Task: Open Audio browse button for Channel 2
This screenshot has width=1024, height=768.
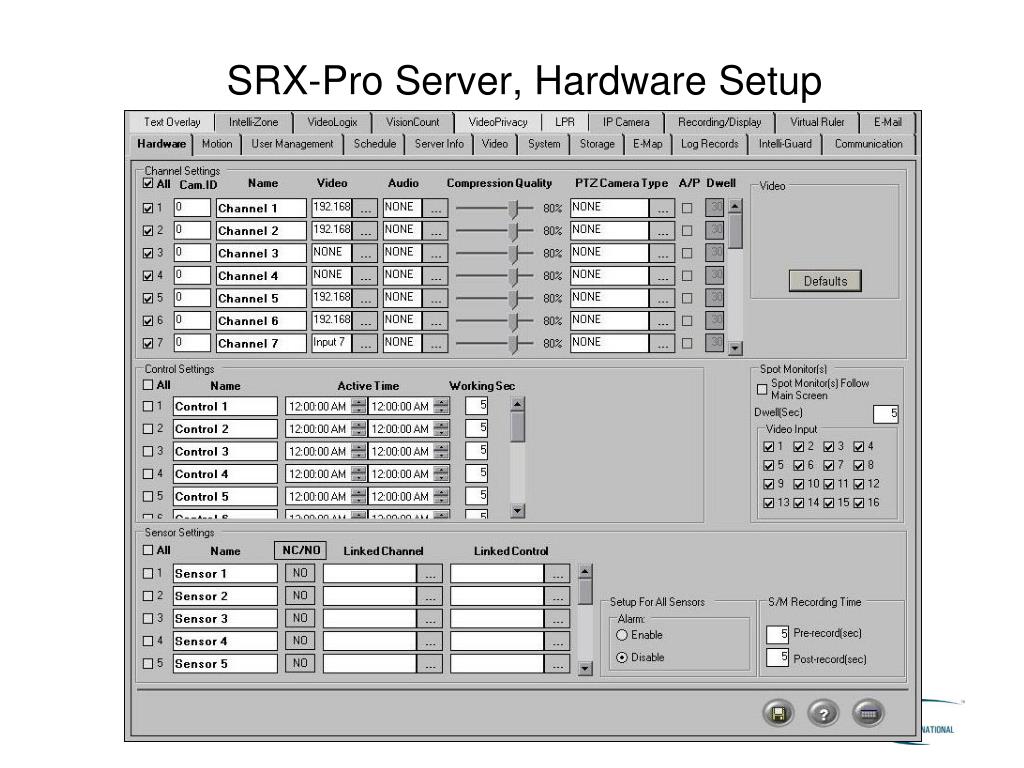Action: pos(436,231)
